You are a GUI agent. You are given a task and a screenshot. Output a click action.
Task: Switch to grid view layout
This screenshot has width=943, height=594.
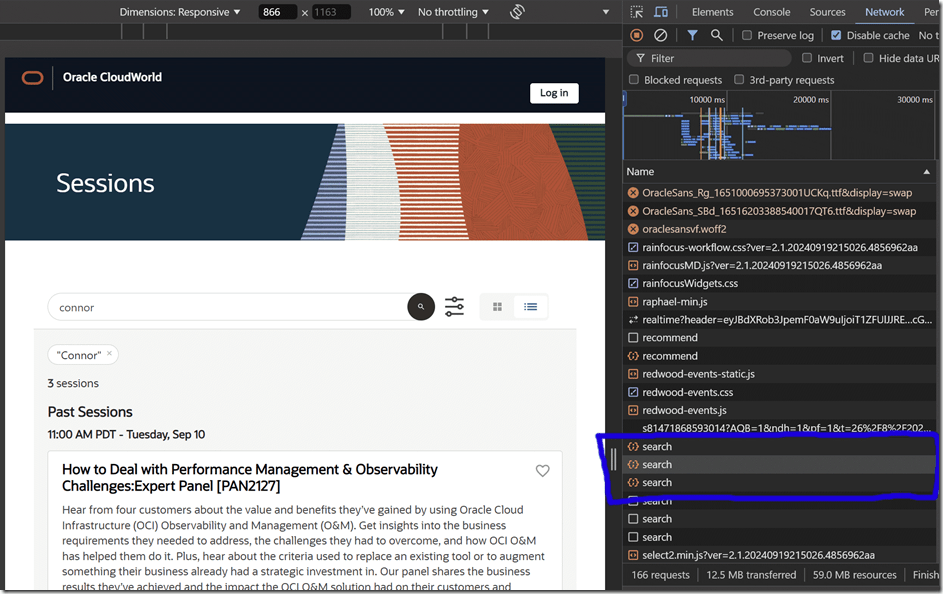click(497, 307)
